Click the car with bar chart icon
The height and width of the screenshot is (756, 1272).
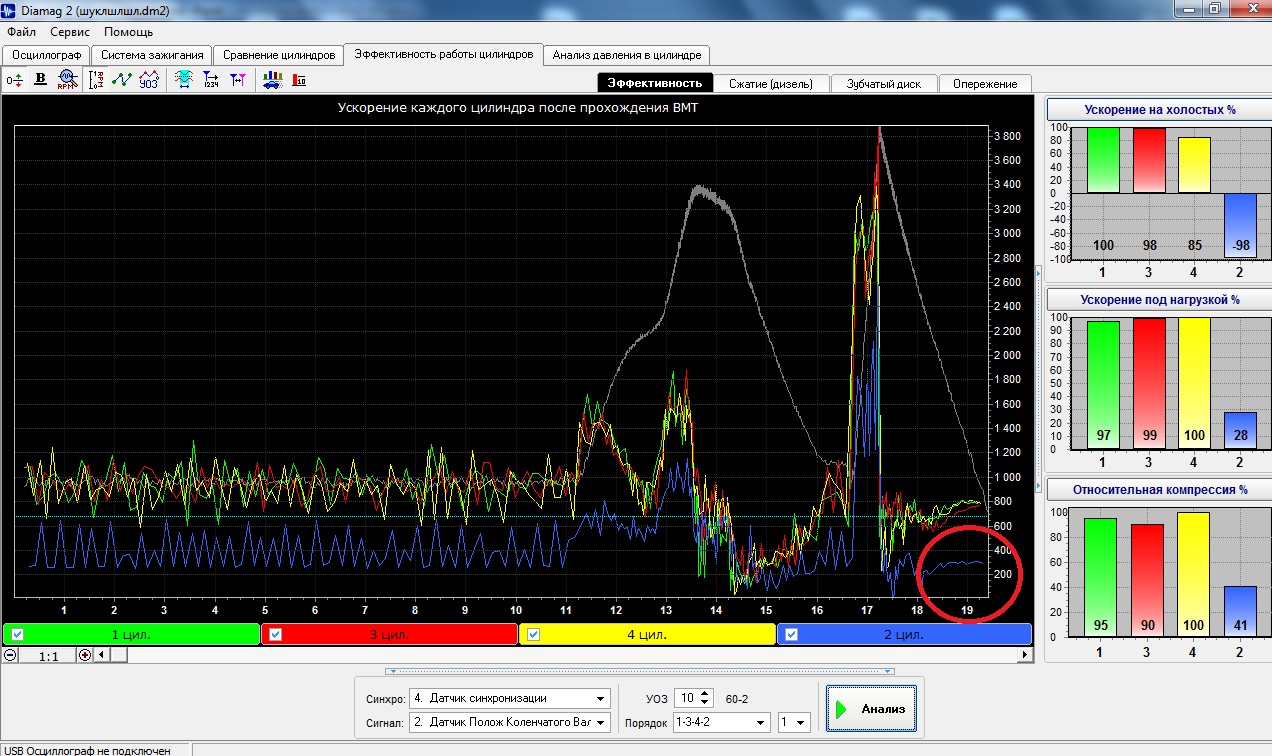tap(271, 80)
